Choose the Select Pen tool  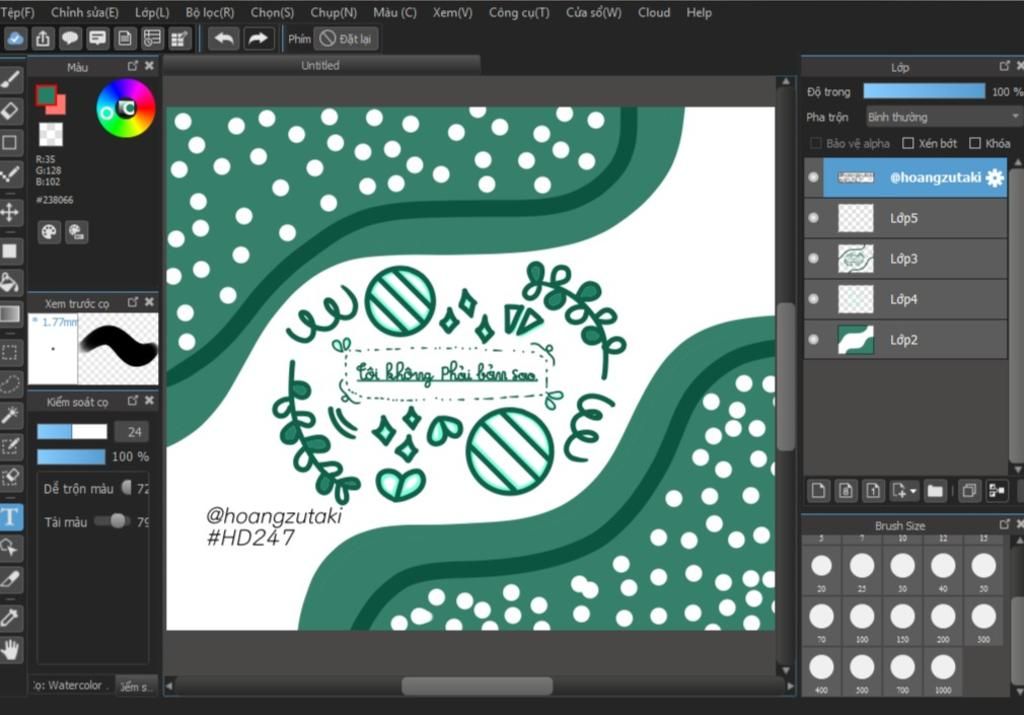coord(10,446)
